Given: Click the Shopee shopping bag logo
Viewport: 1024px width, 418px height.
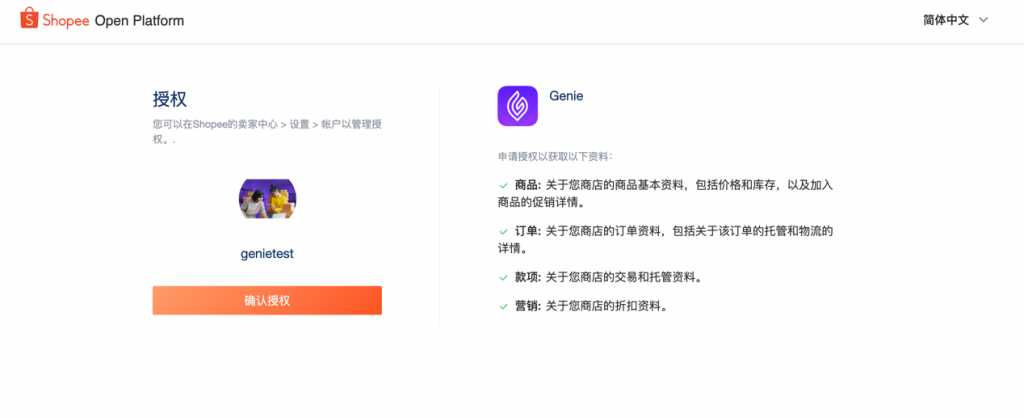Looking at the screenshot, I should pos(29,19).
